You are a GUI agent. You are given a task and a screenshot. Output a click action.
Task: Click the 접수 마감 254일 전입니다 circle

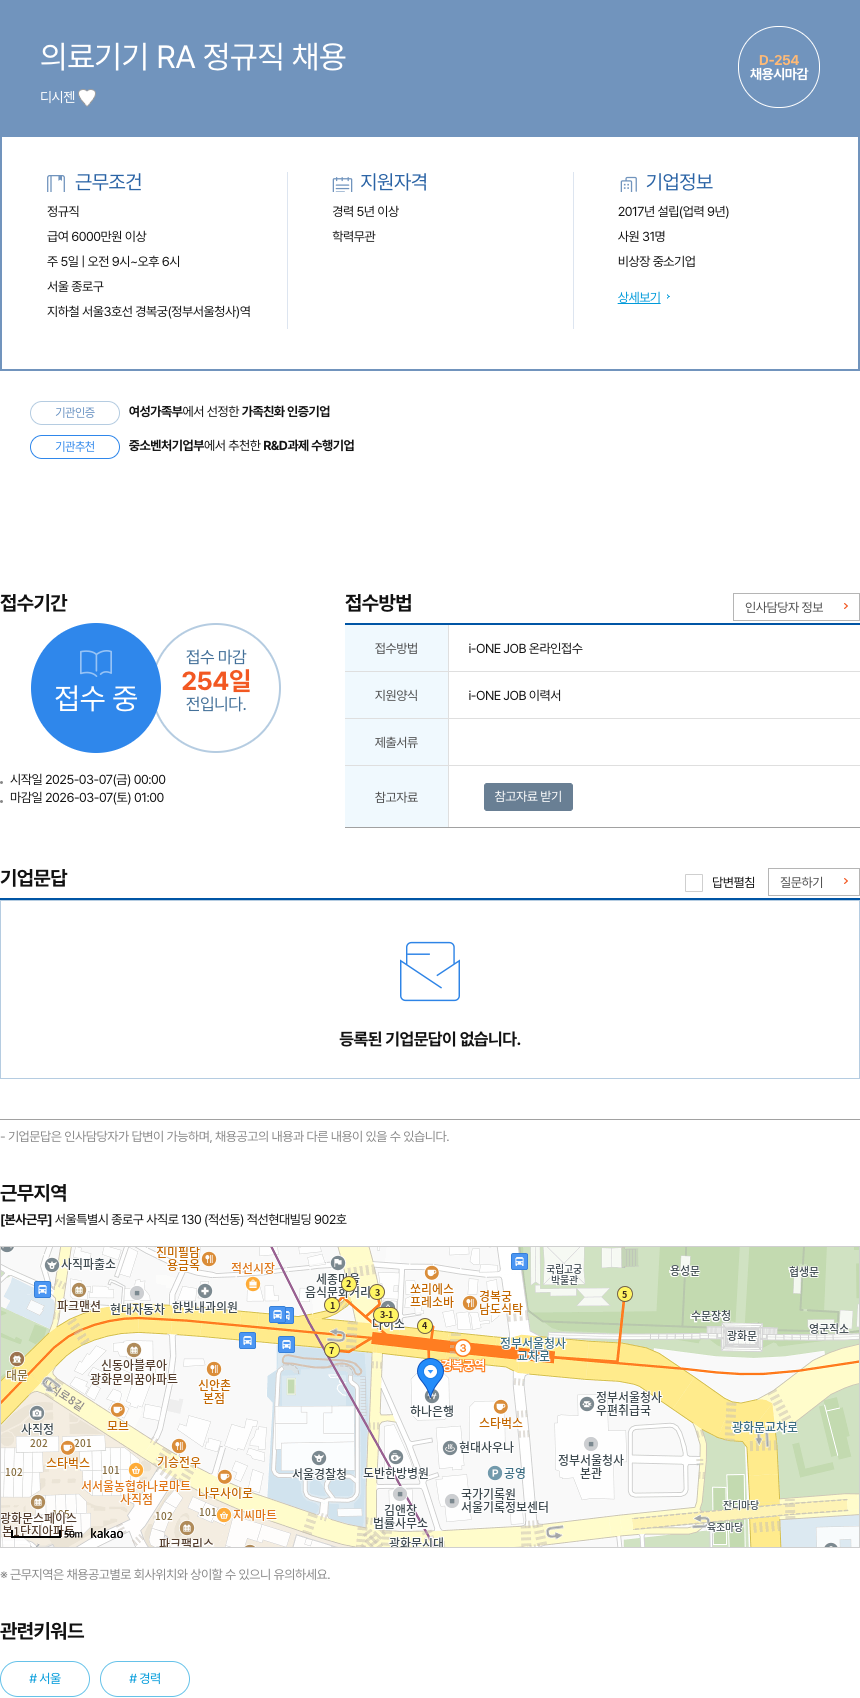[218, 688]
